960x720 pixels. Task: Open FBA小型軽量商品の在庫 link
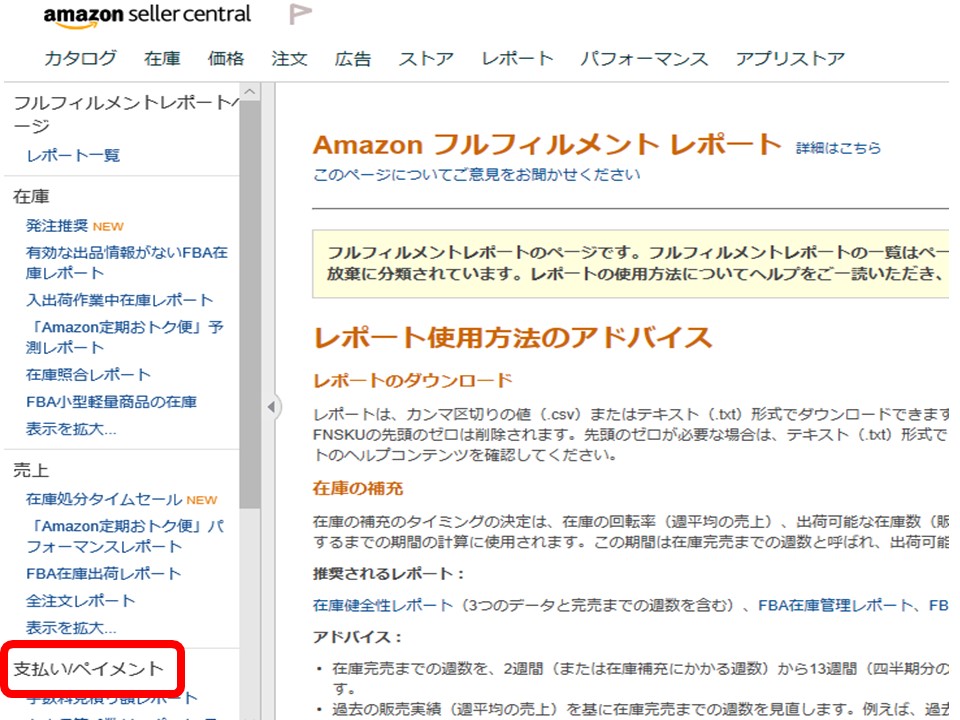(x=111, y=402)
